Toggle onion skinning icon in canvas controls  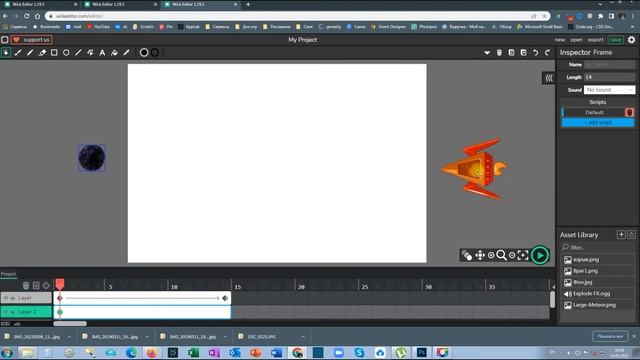(467, 256)
